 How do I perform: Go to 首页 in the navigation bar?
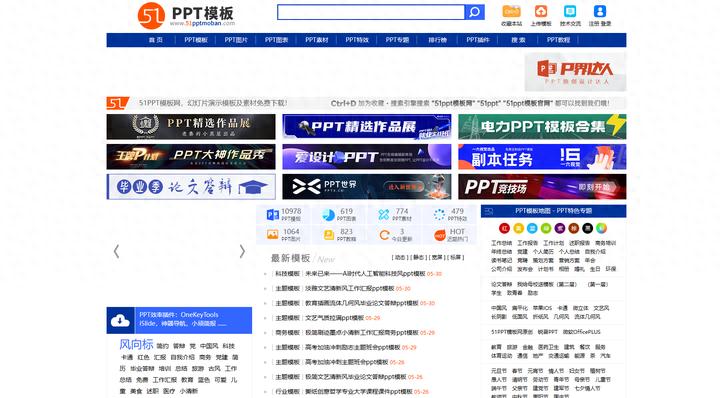[x=156, y=40]
